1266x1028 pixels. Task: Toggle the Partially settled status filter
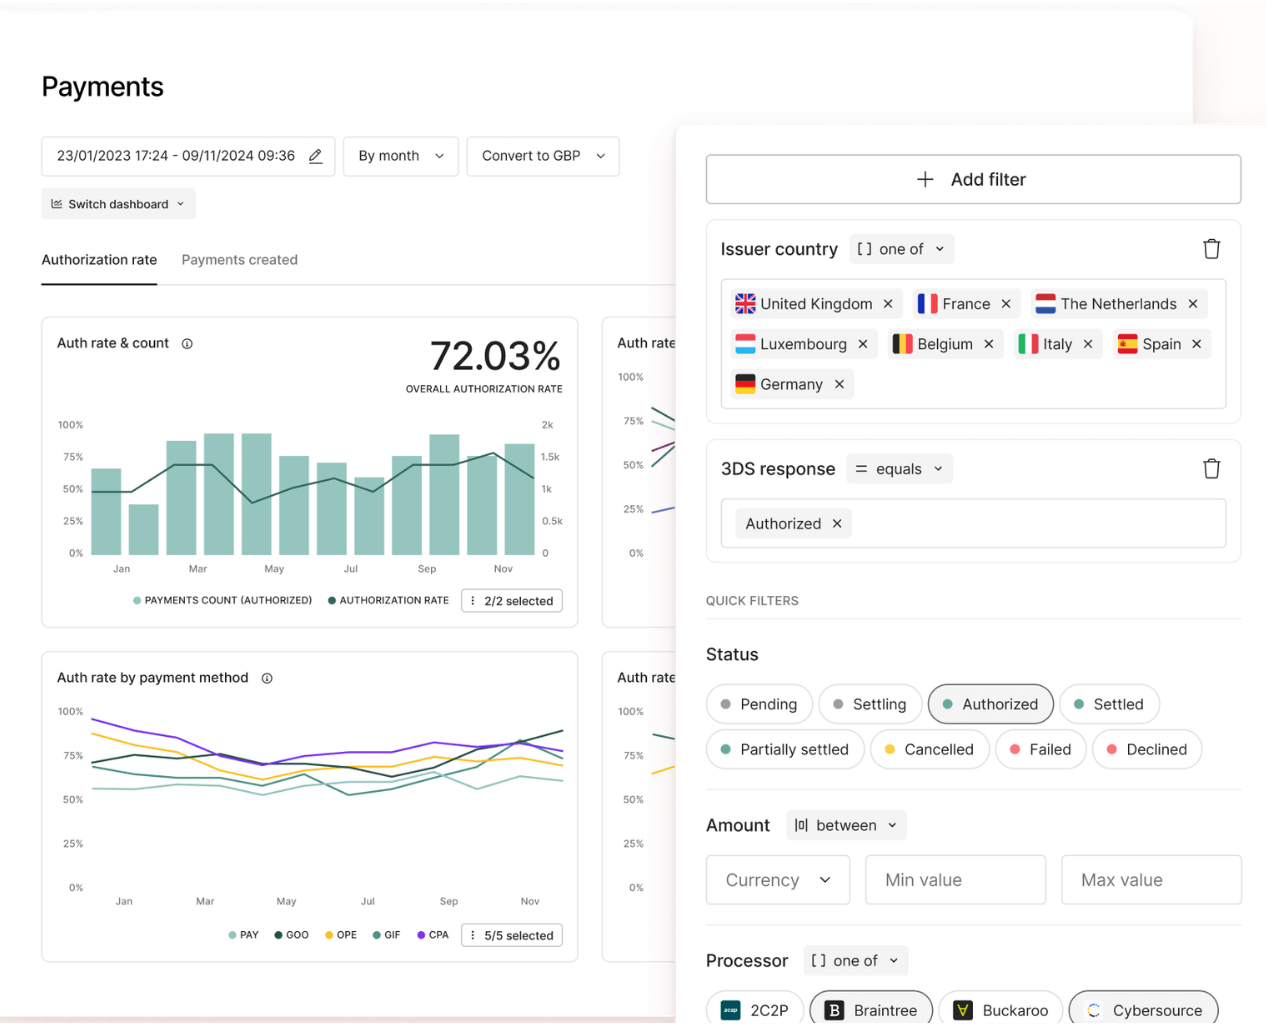(785, 749)
